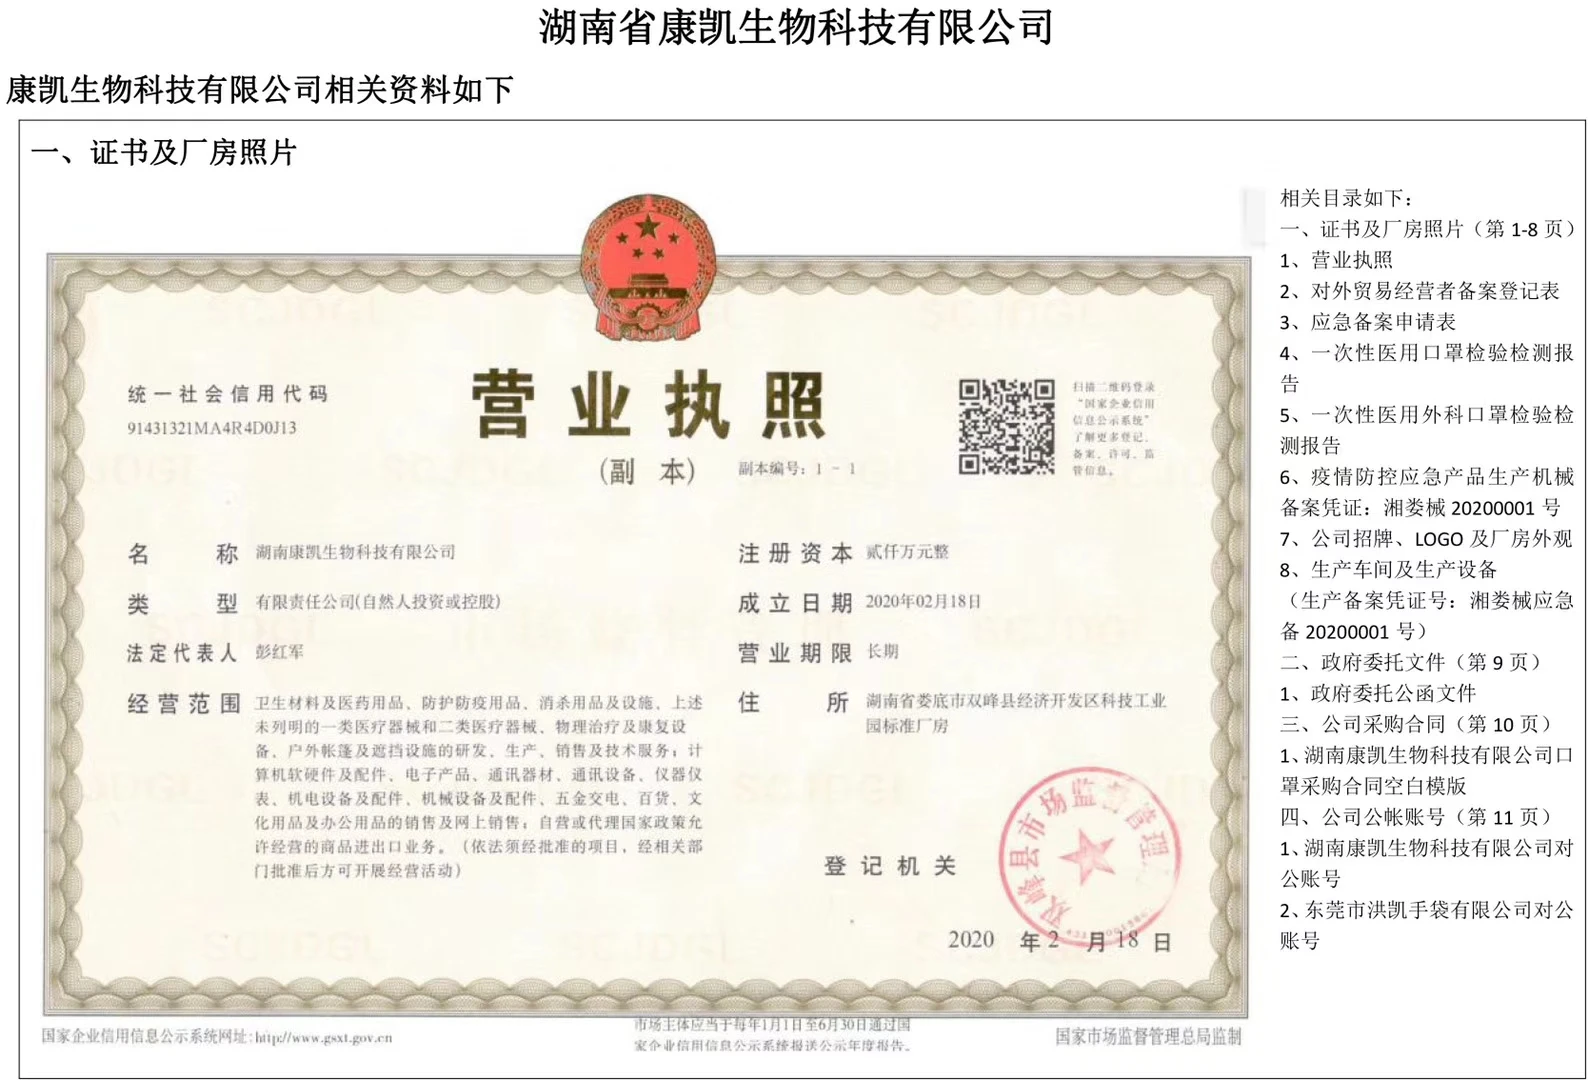Click the 经营范围 label

tap(184, 704)
